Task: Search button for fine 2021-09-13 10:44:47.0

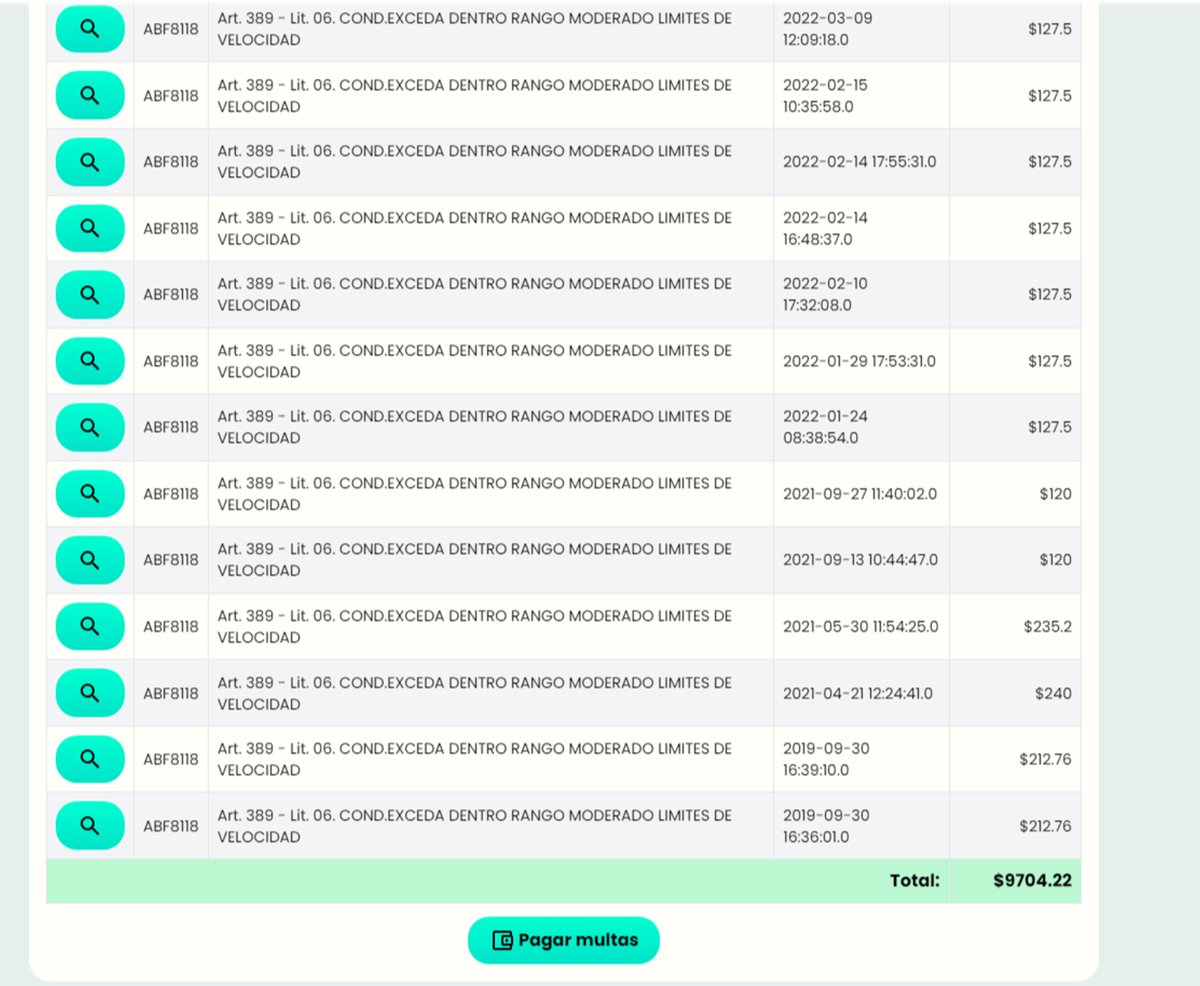Action: click(90, 560)
